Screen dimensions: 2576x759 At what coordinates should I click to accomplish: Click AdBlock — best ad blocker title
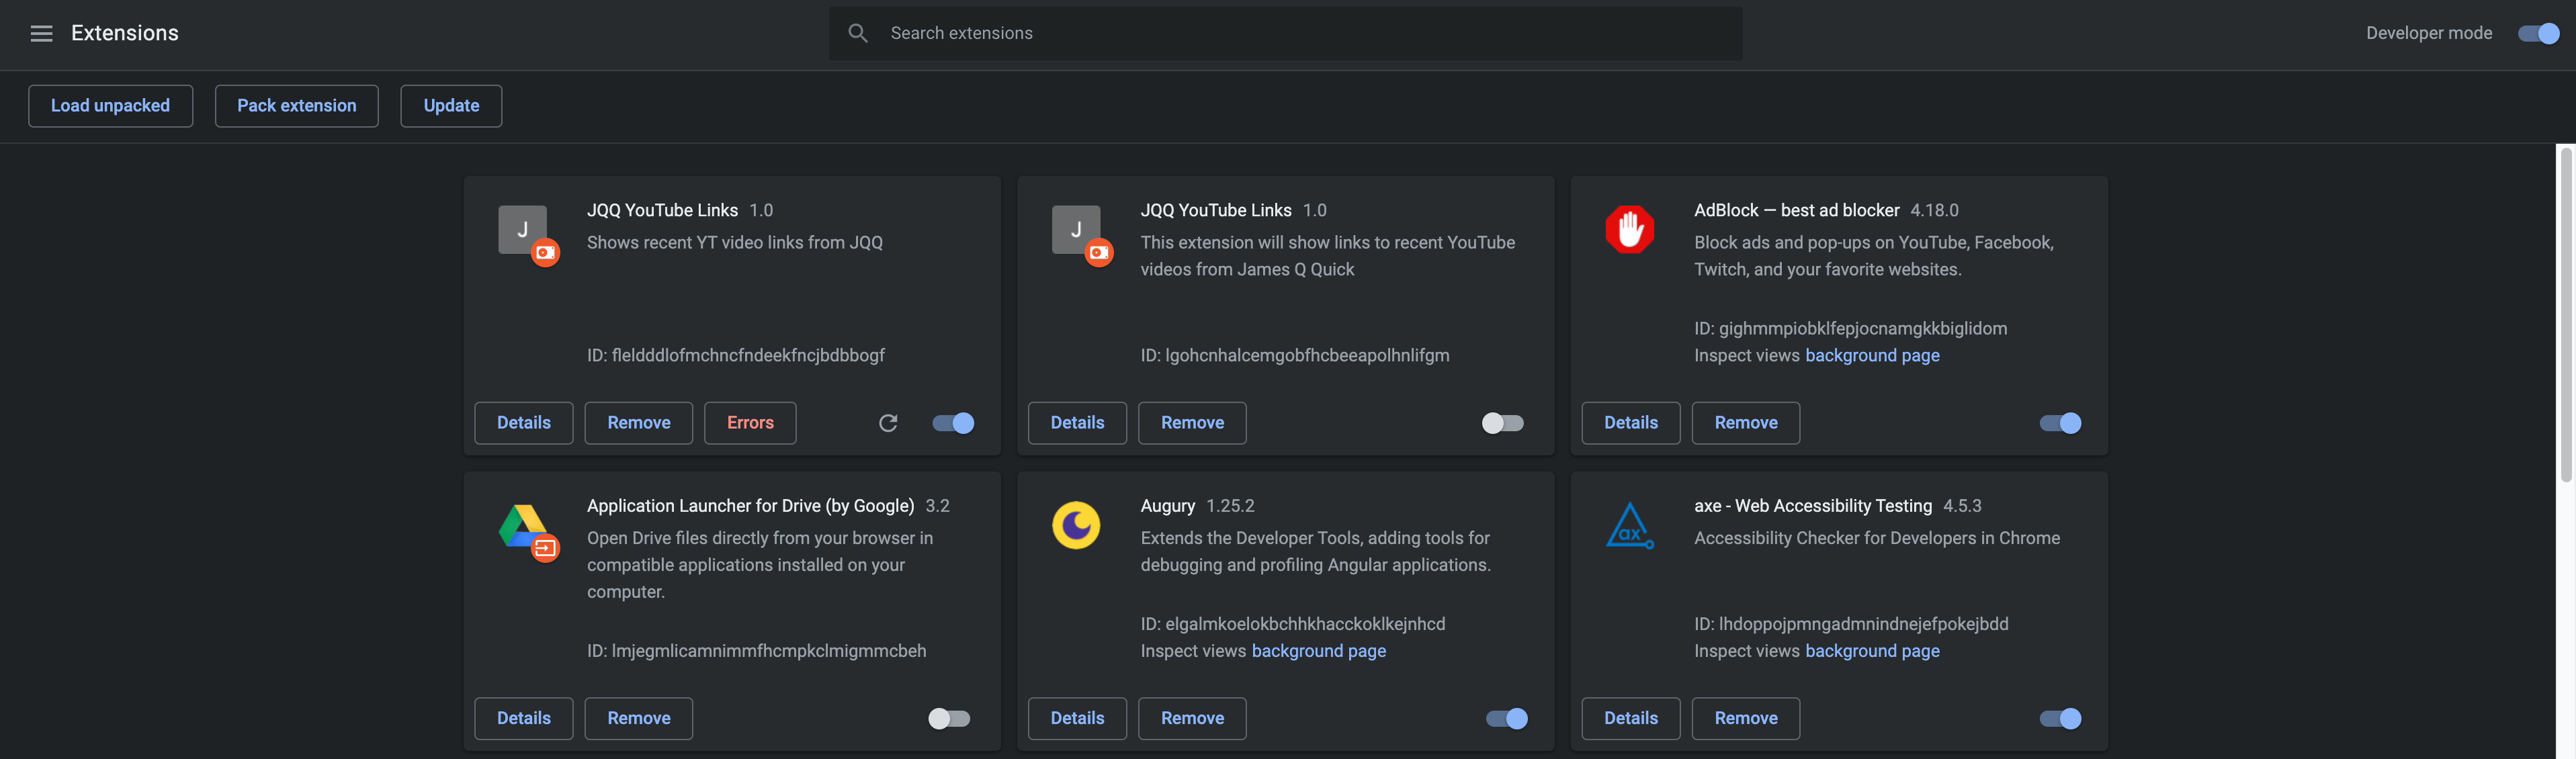click(1796, 210)
